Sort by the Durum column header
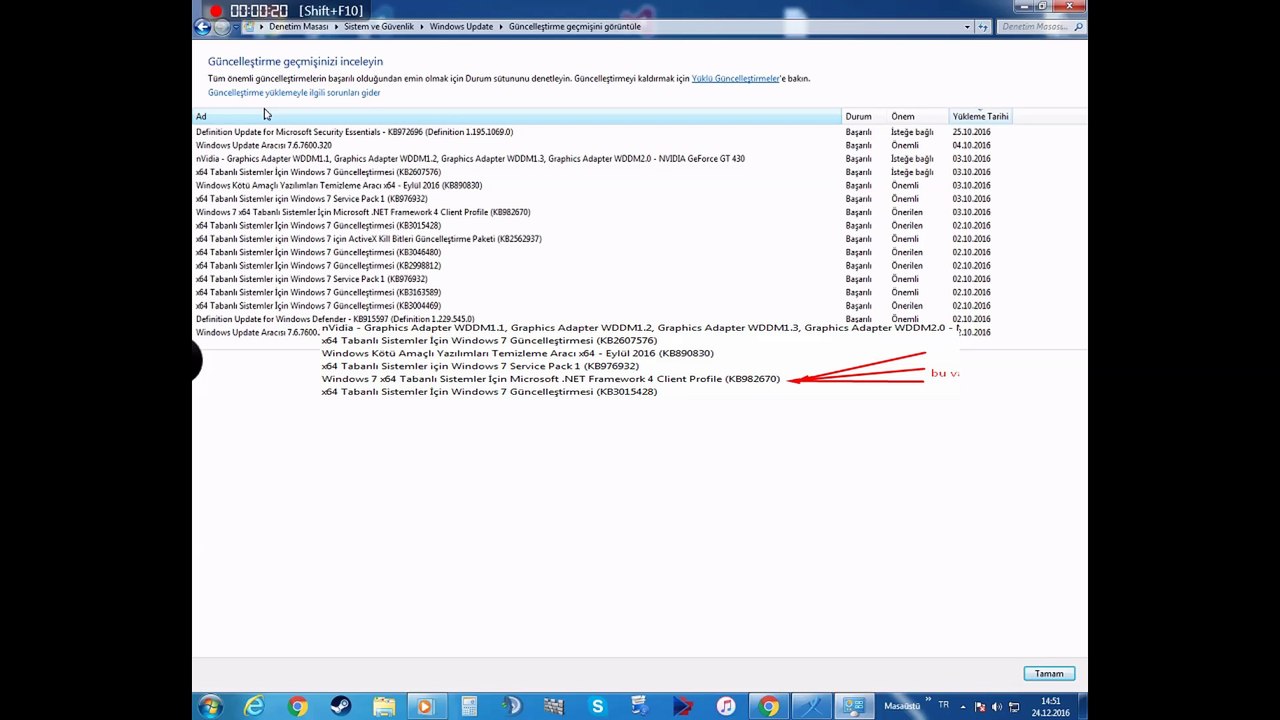This screenshot has width=1280, height=720. click(x=864, y=116)
